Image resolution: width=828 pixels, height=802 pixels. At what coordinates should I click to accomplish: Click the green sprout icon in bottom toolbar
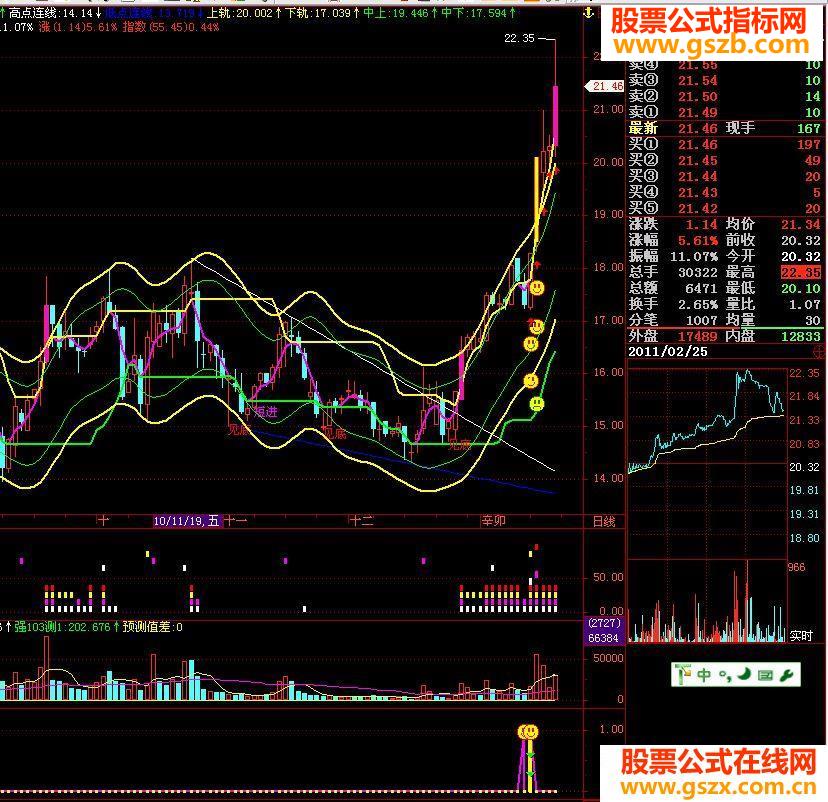[x=682, y=673]
